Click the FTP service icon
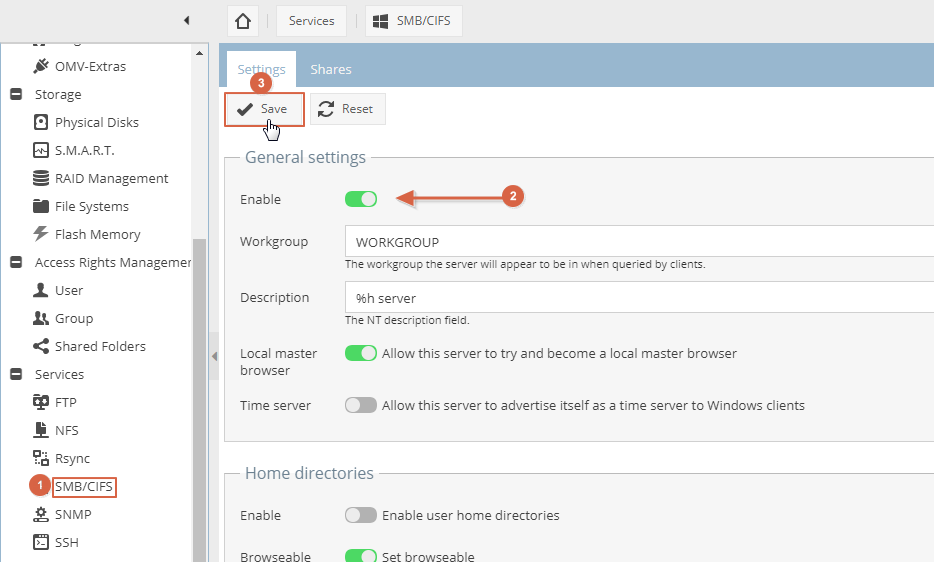Screen dimensions: 934x562 pyautogui.click(x=41, y=402)
